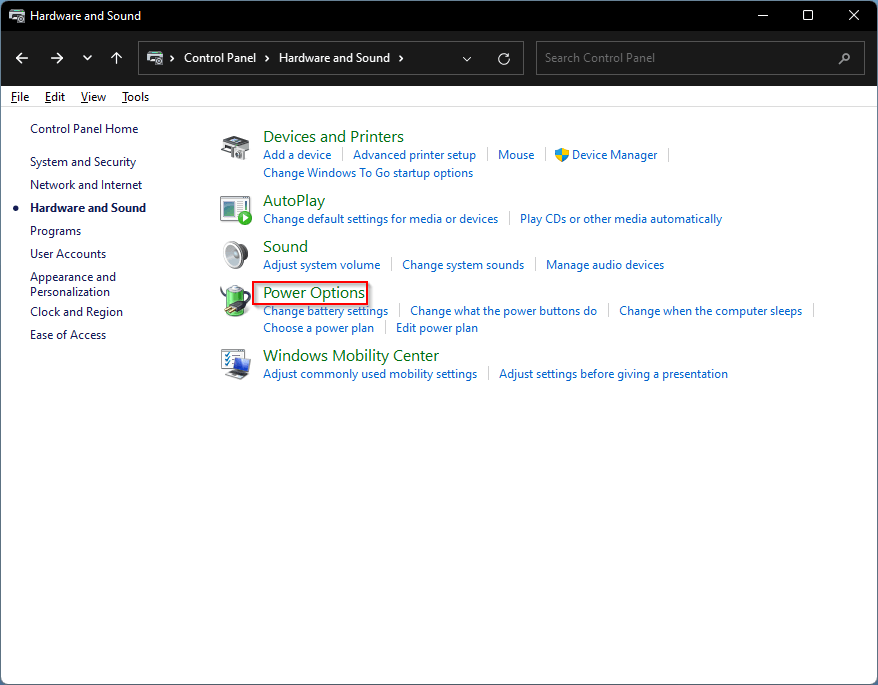Screen dimensions: 878x685
Task: Open the Tools menu
Action: coord(135,97)
